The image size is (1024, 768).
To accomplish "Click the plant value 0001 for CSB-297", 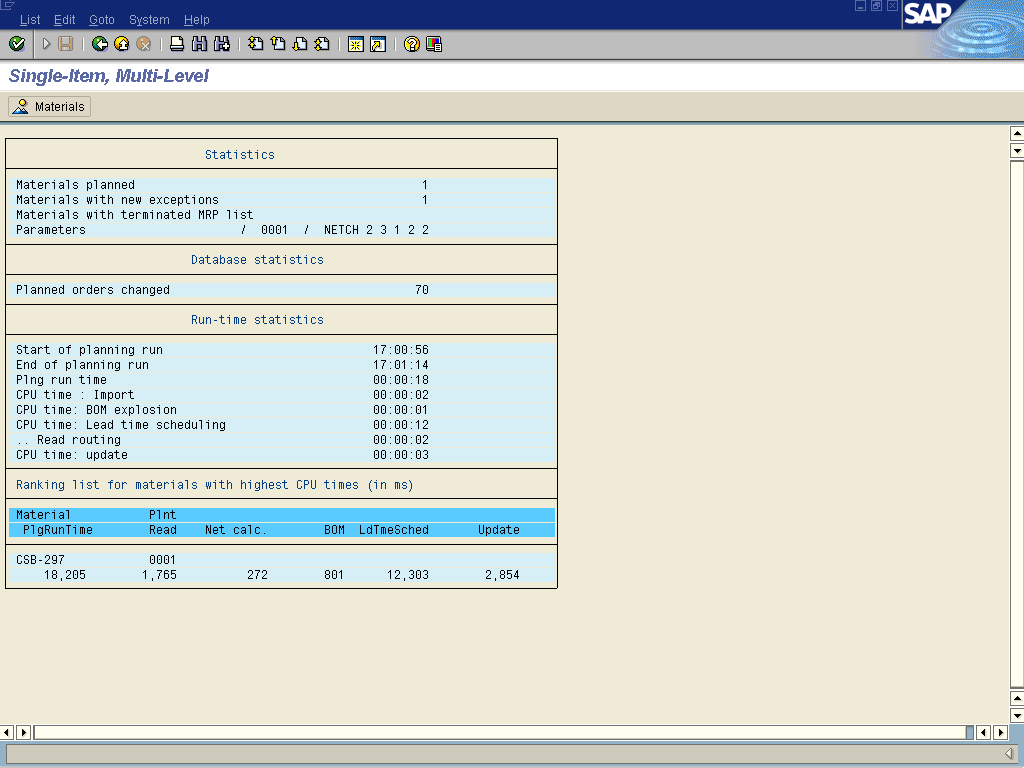I will click(x=163, y=560).
